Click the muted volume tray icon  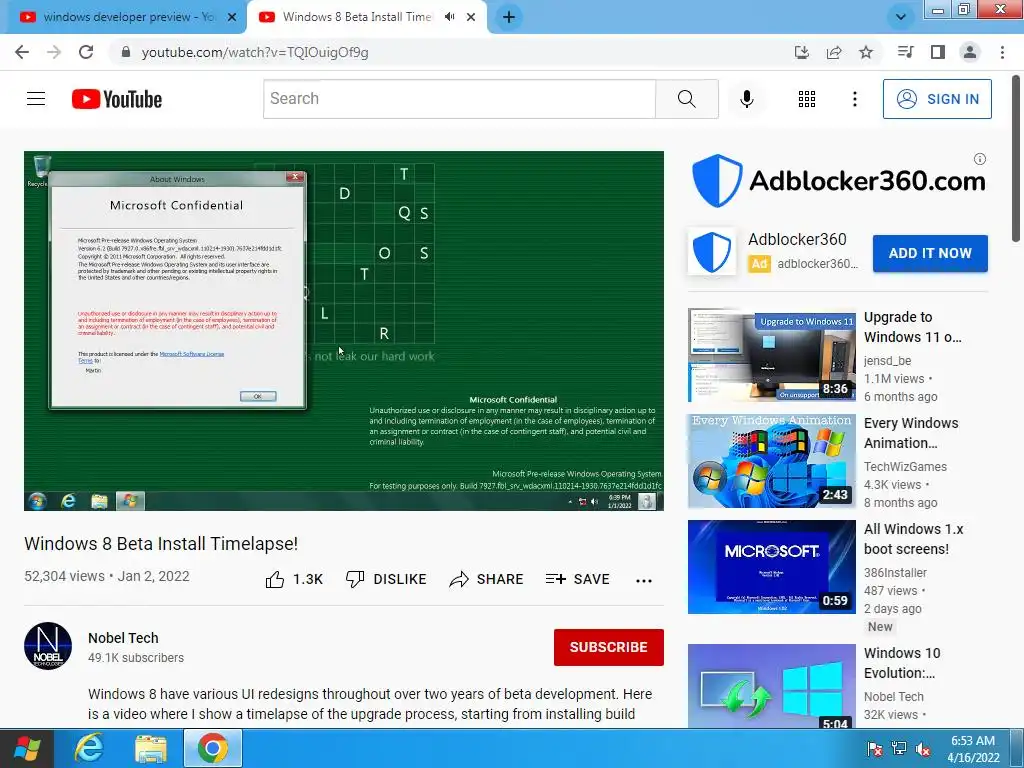point(923,748)
